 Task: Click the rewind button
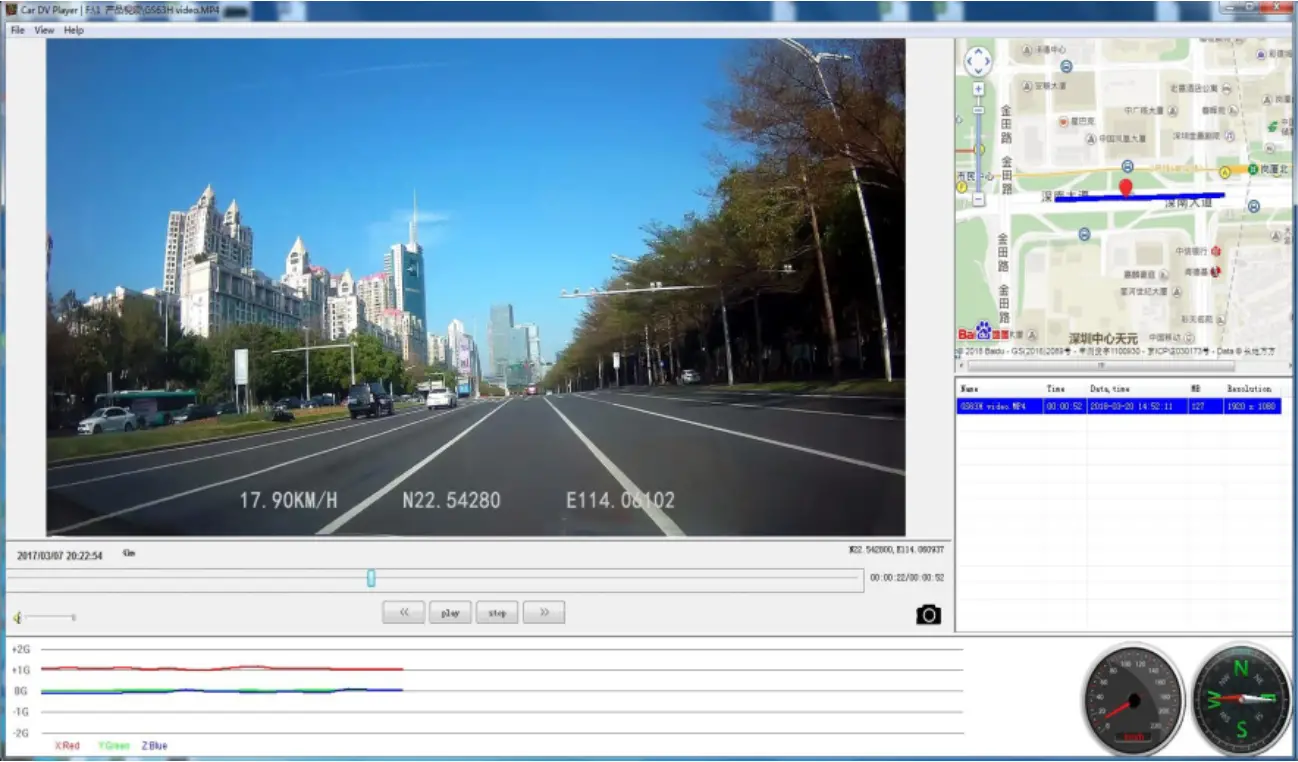403,611
